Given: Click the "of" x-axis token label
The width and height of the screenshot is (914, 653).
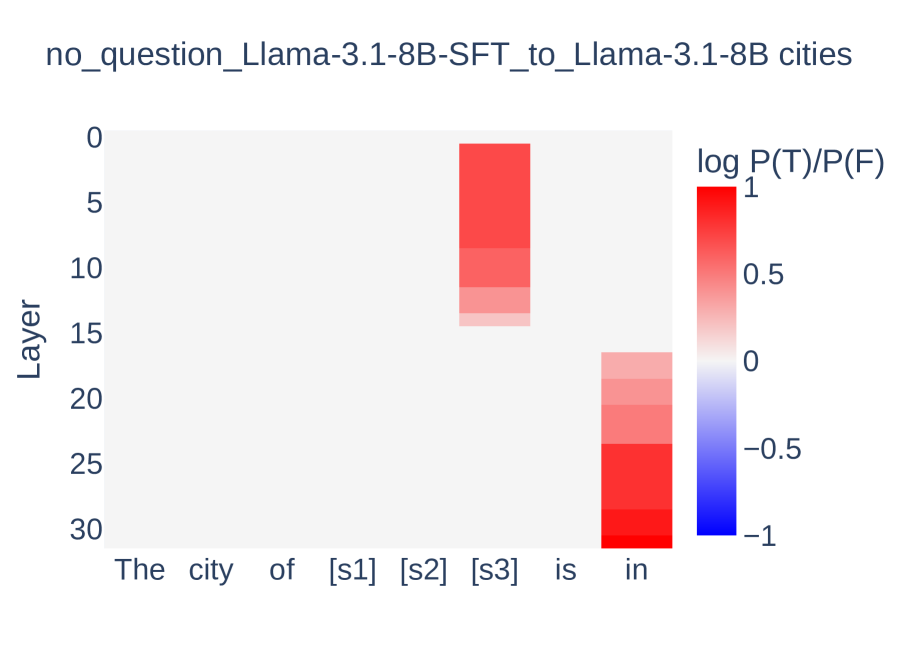Looking at the screenshot, I should (x=282, y=570).
